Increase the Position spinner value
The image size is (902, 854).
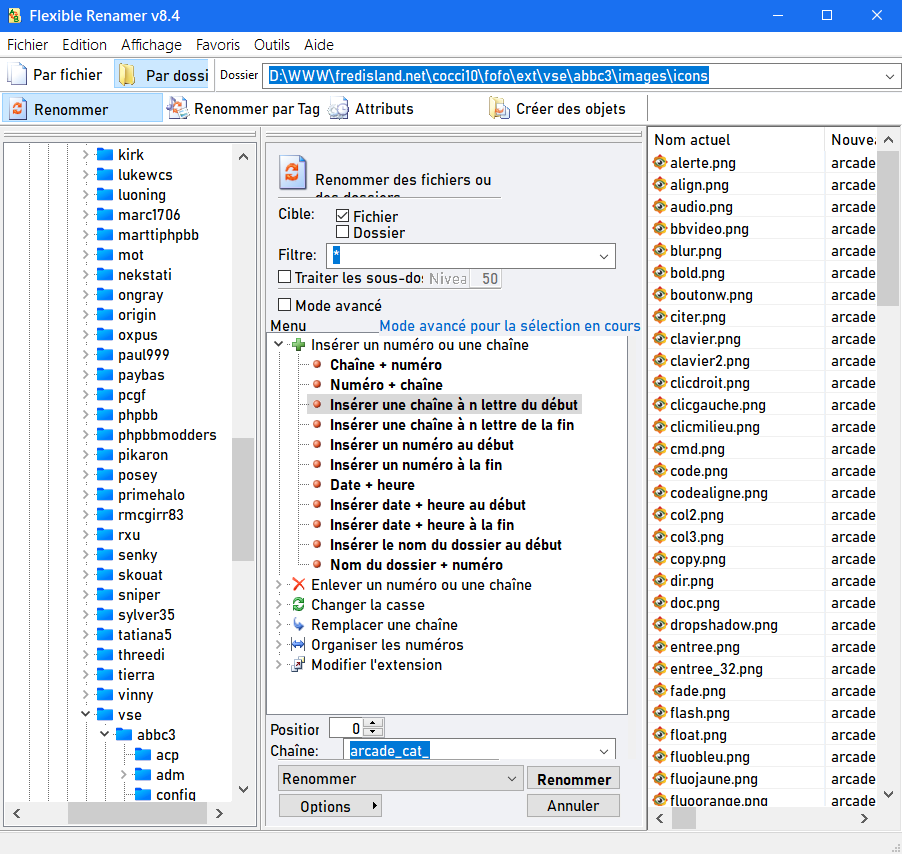[373, 723]
